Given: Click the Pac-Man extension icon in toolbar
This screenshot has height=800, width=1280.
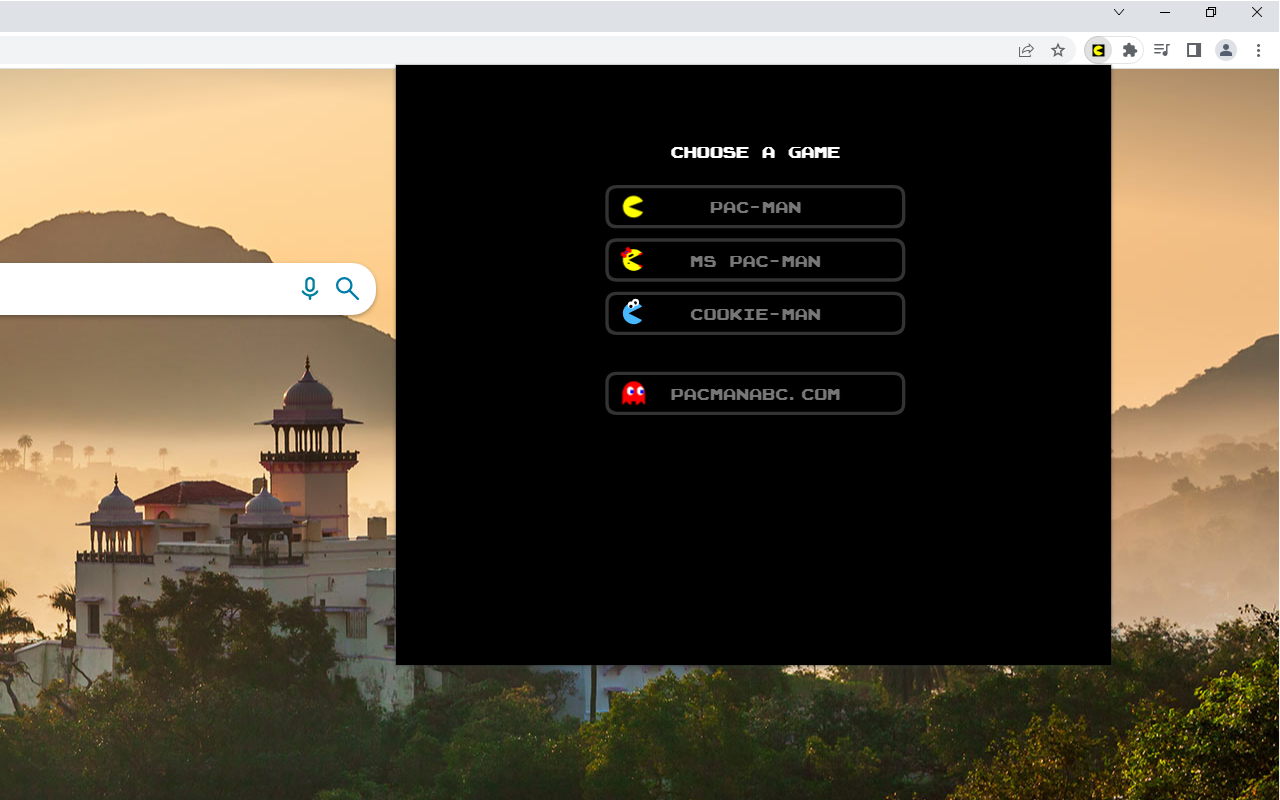Looking at the screenshot, I should click(1098, 50).
